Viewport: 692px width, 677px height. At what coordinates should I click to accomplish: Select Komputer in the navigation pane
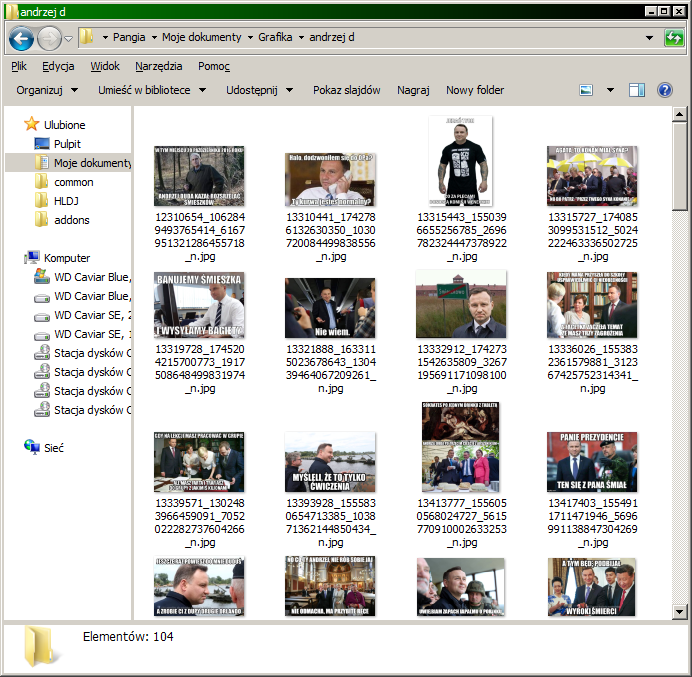click(x=66, y=258)
